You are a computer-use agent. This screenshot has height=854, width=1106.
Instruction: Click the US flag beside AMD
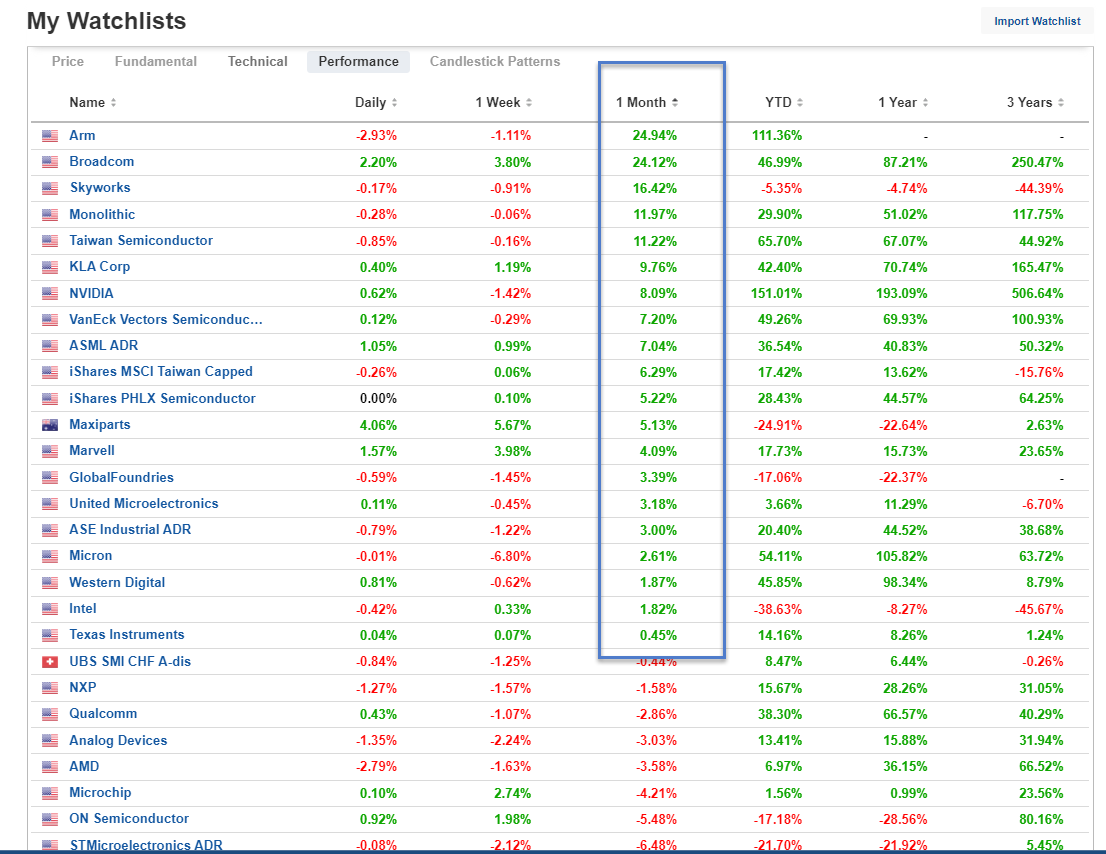click(x=49, y=767)
